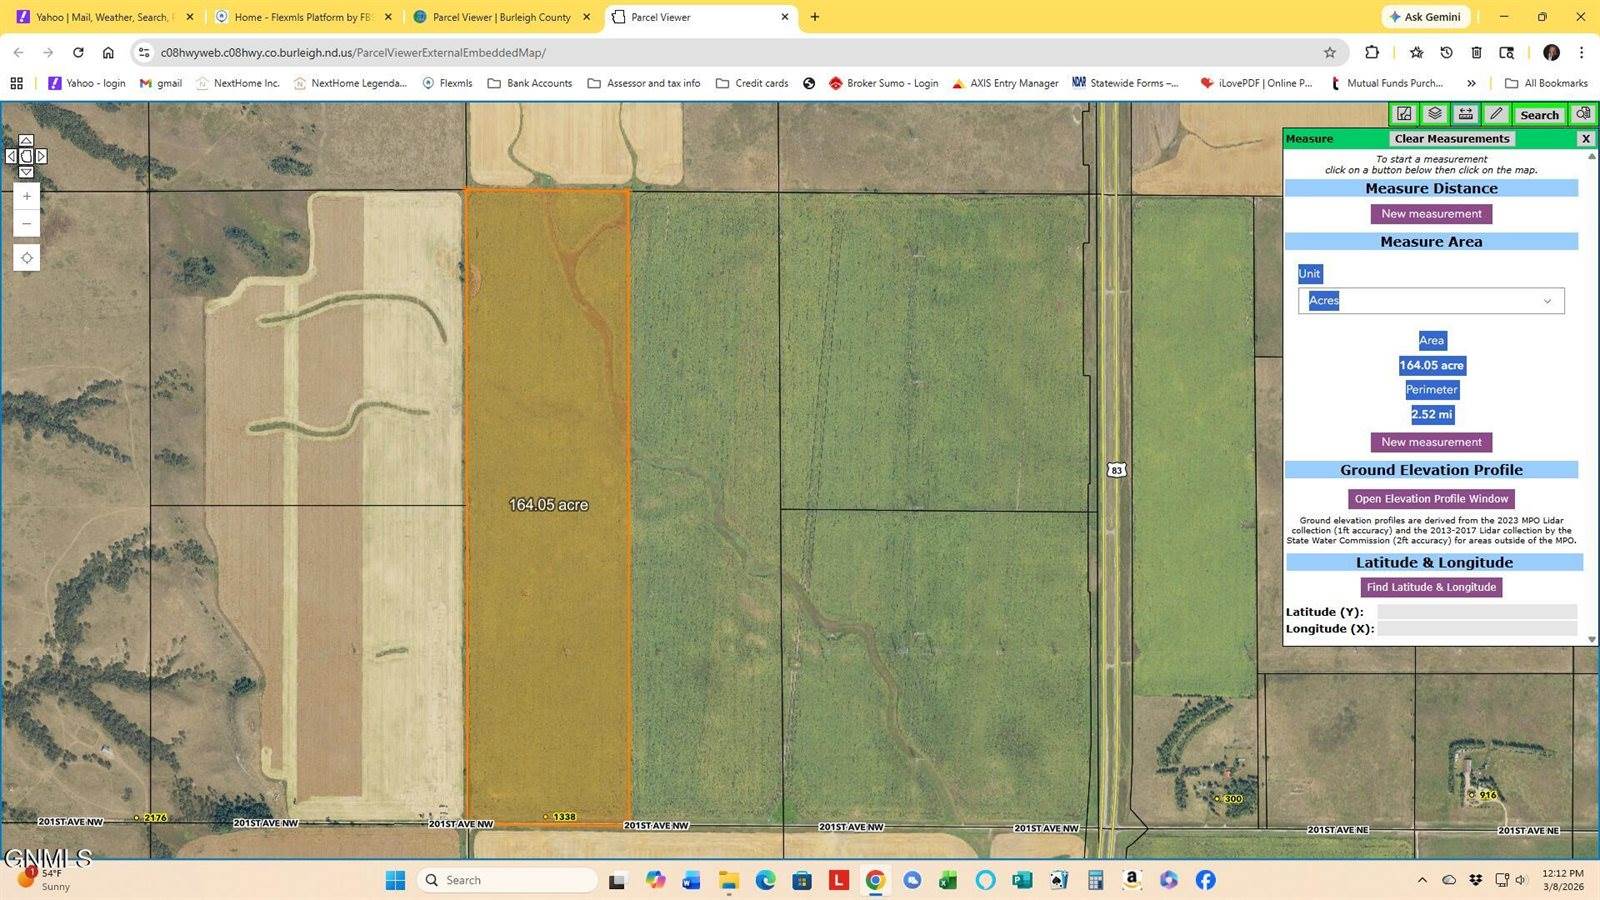Expand hidden bookmarks with the chevron
This screenshot has width=1600, height=900.
point(1472,83)
